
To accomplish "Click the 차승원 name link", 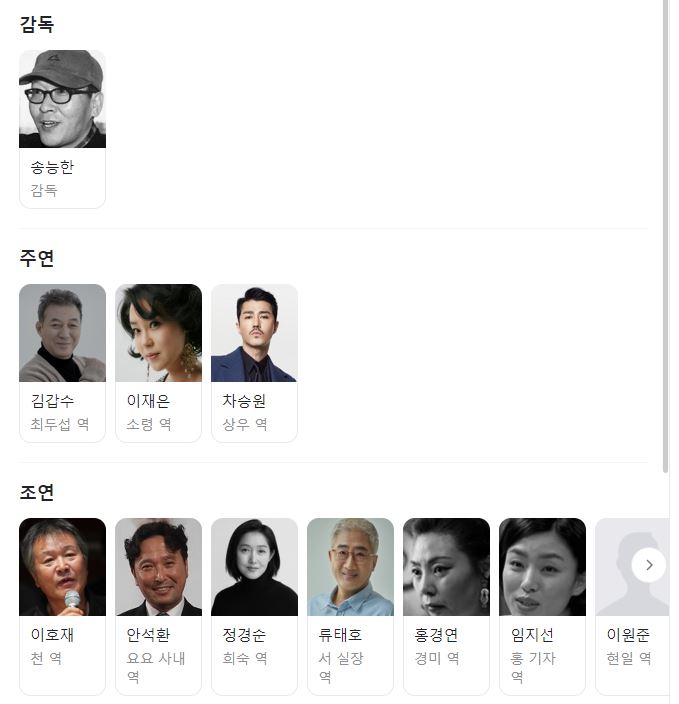I will click(244, 401).
